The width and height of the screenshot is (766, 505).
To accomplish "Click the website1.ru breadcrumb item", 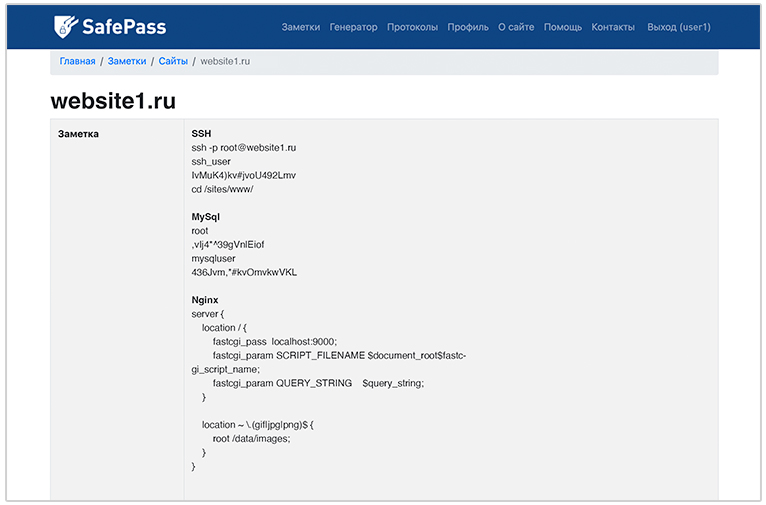I will pyautogui.click(x=225, y=61).
